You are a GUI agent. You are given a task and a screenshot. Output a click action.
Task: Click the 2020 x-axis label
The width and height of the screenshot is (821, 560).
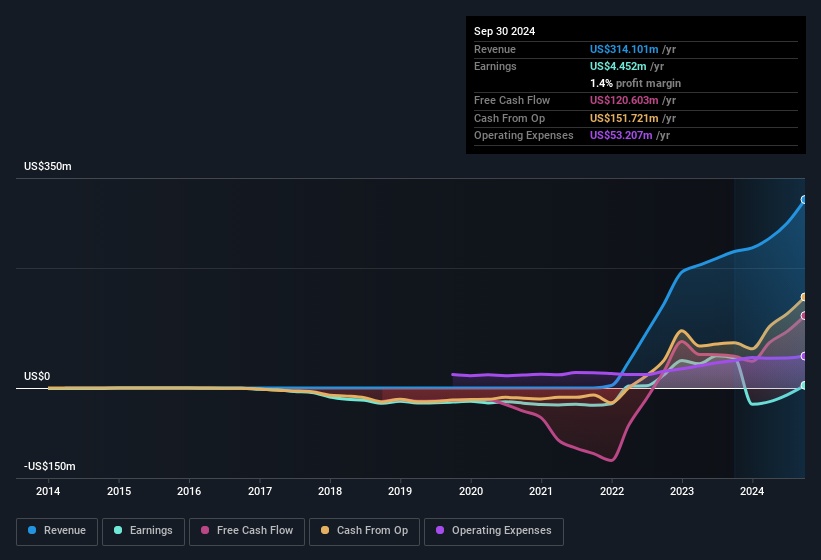tap(471, 491)
